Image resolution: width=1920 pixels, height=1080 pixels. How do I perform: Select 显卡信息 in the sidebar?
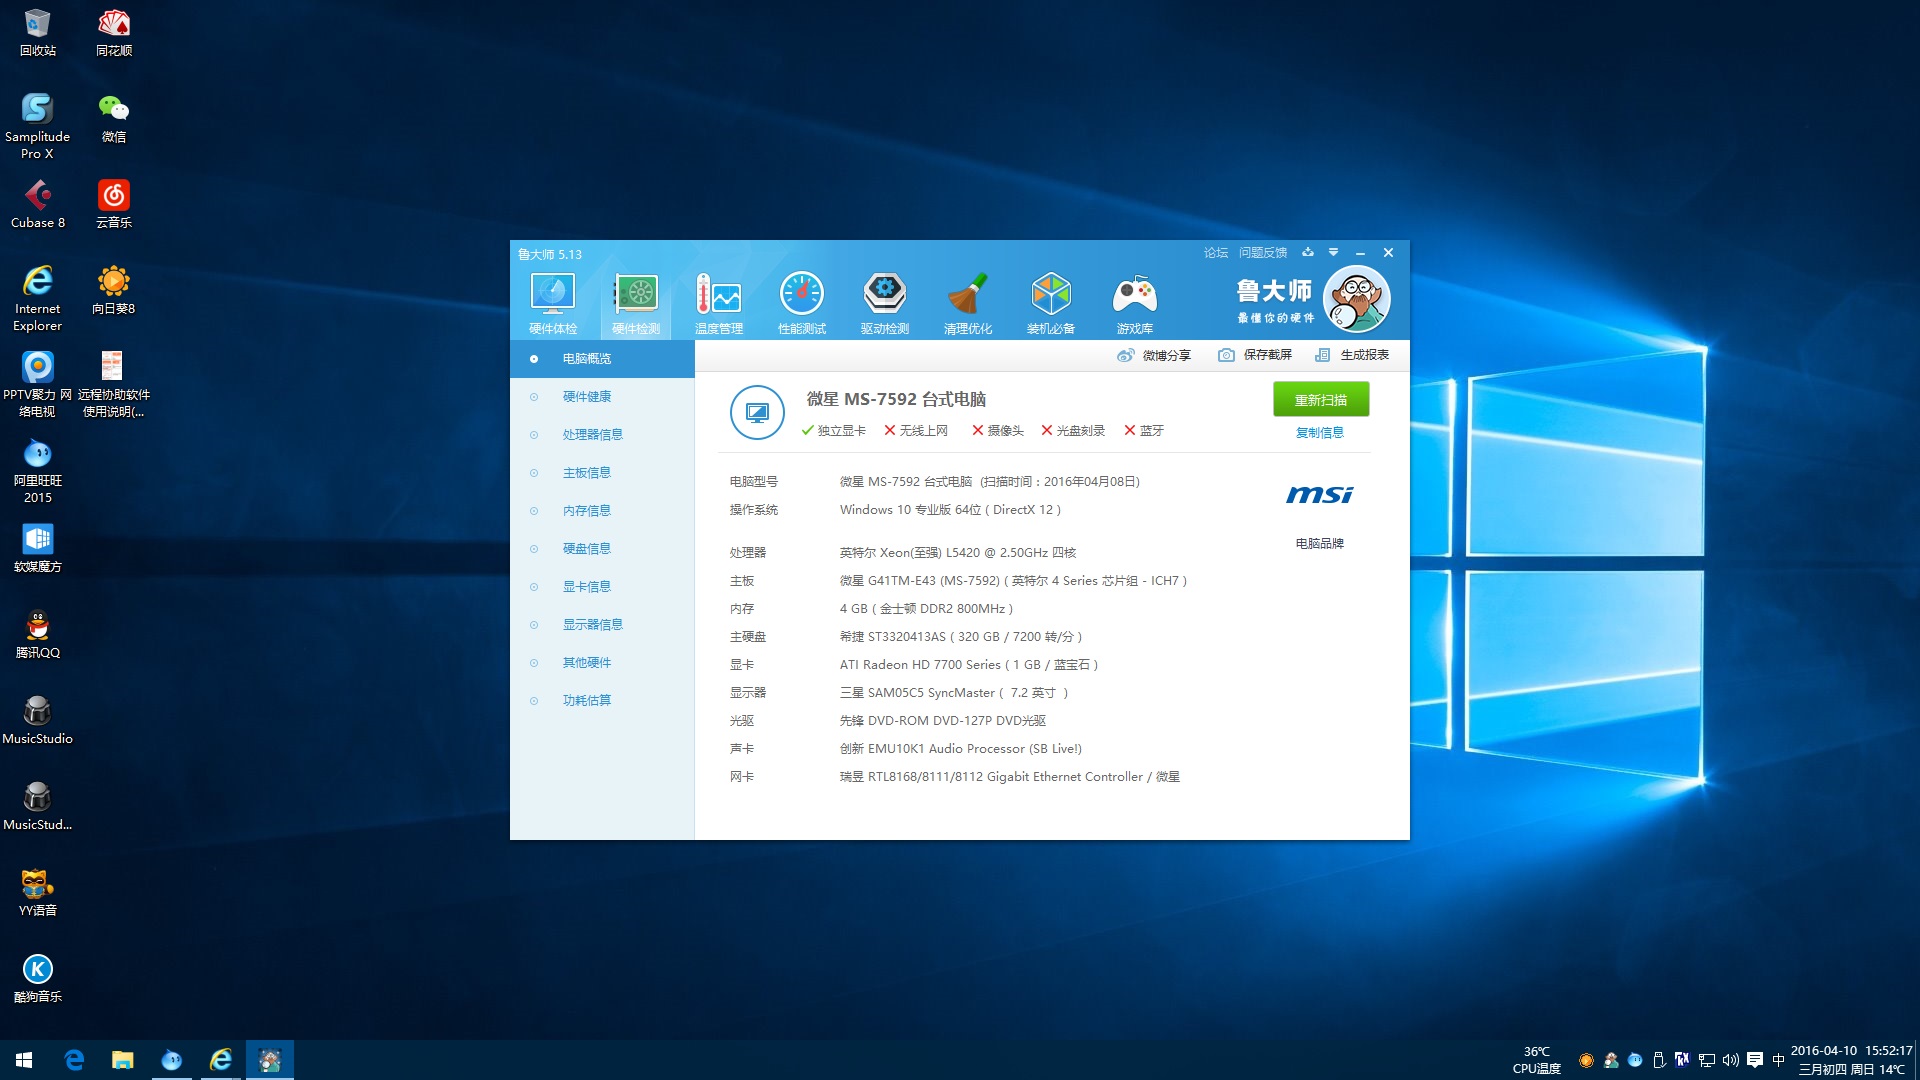tap(602, 587)
